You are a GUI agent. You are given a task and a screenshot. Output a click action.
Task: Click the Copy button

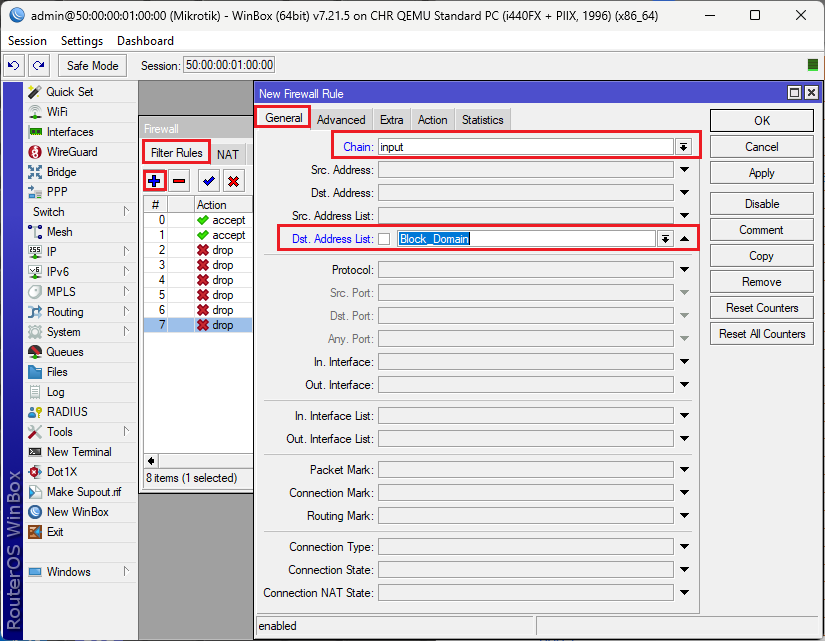point(761,256)
